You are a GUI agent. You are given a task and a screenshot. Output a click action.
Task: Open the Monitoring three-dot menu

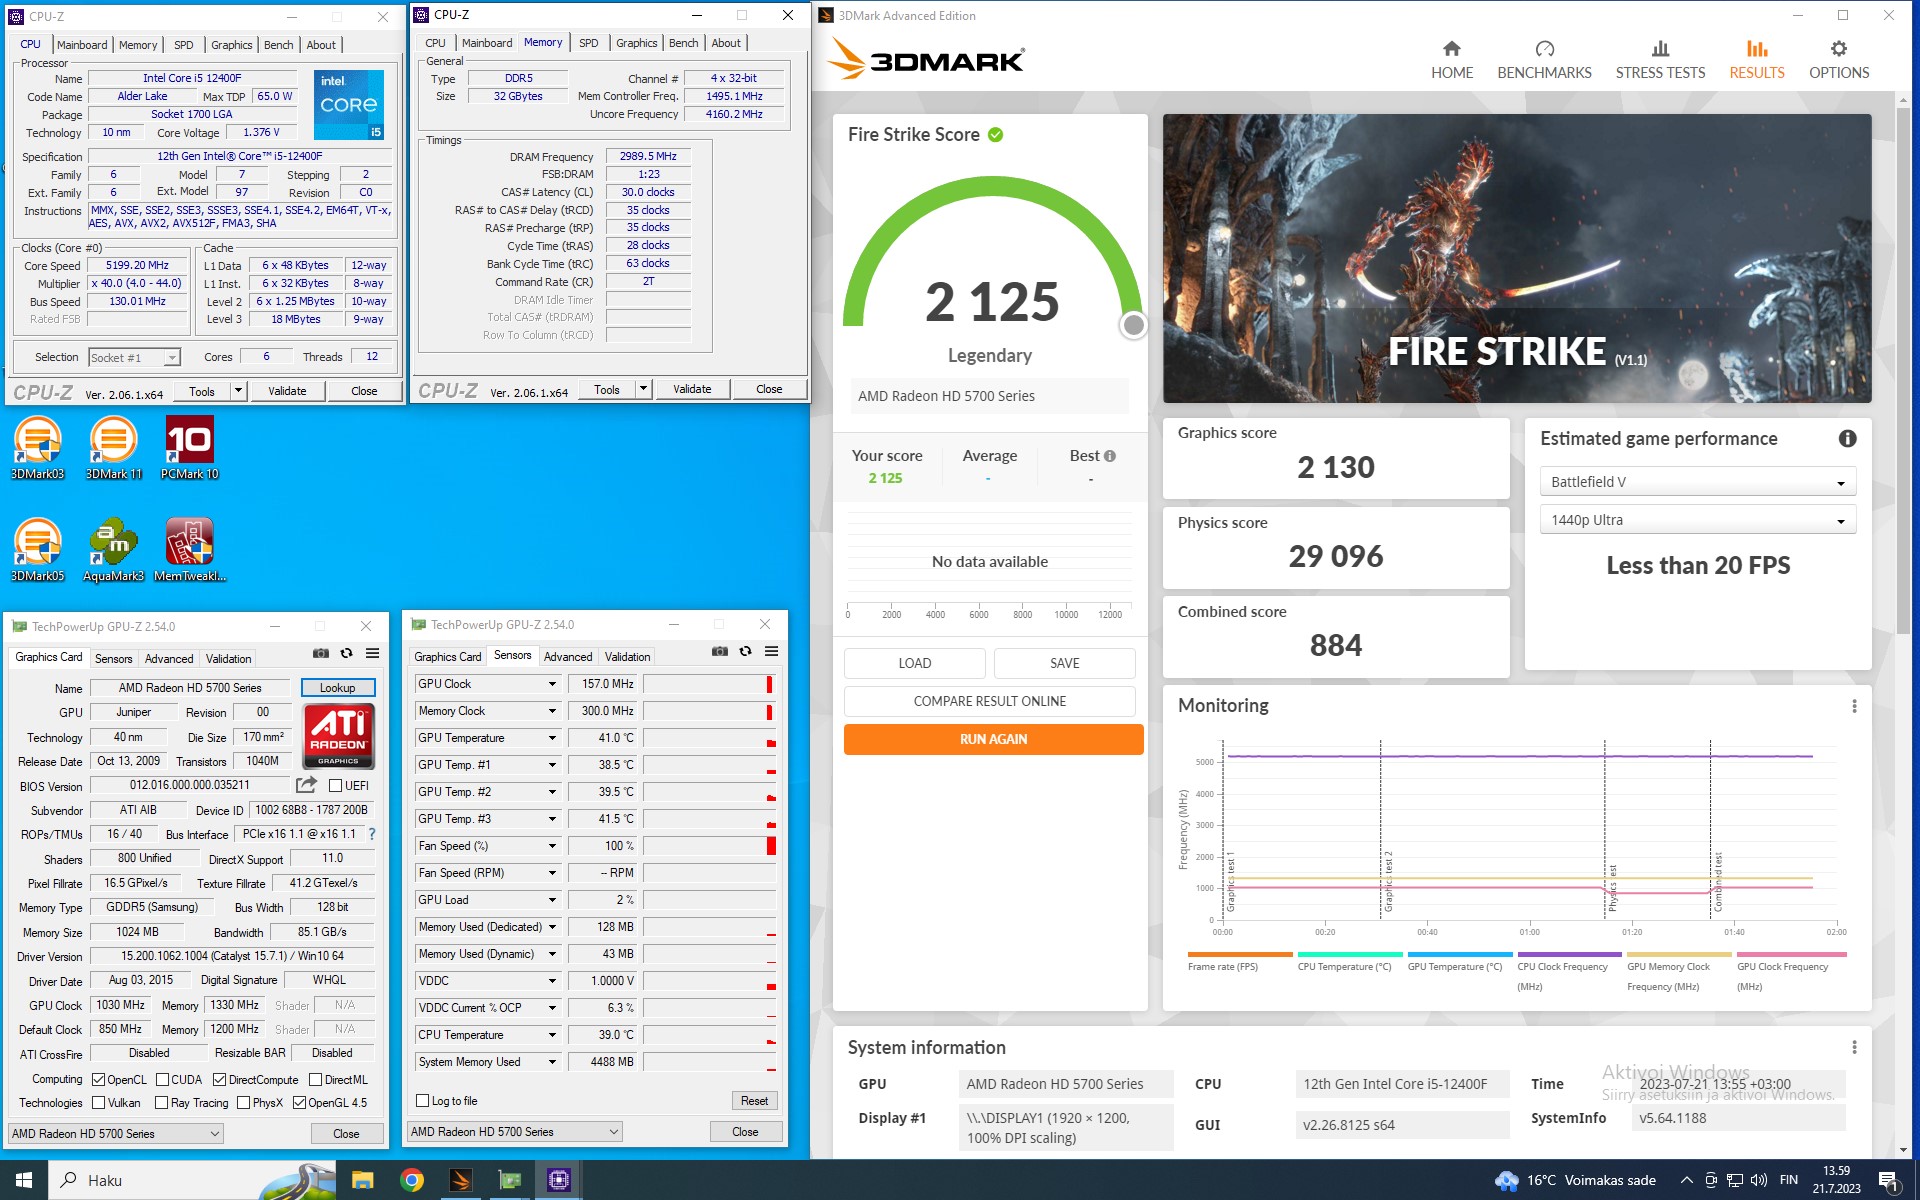(x=1854, y=706)
